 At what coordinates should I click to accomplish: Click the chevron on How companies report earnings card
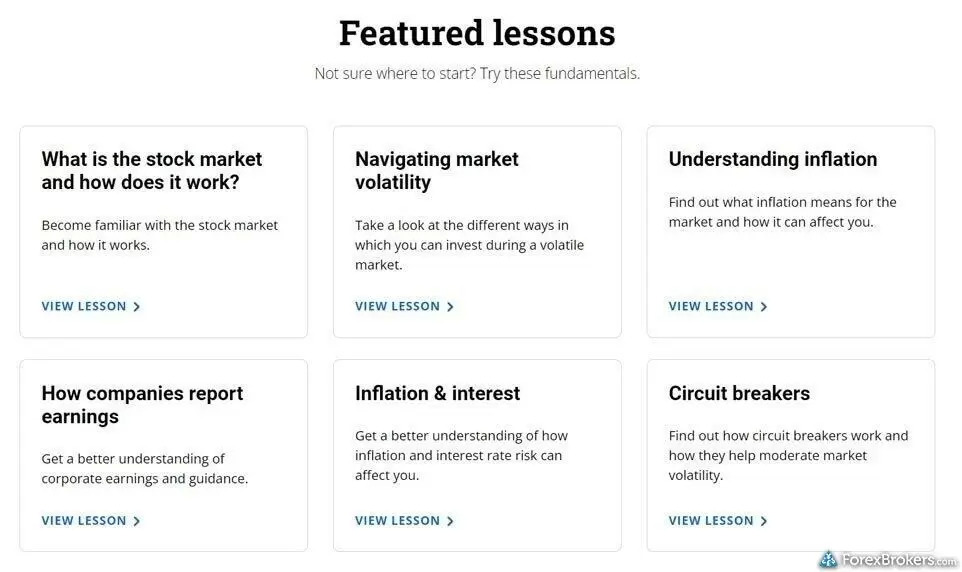tap(136, 520)
